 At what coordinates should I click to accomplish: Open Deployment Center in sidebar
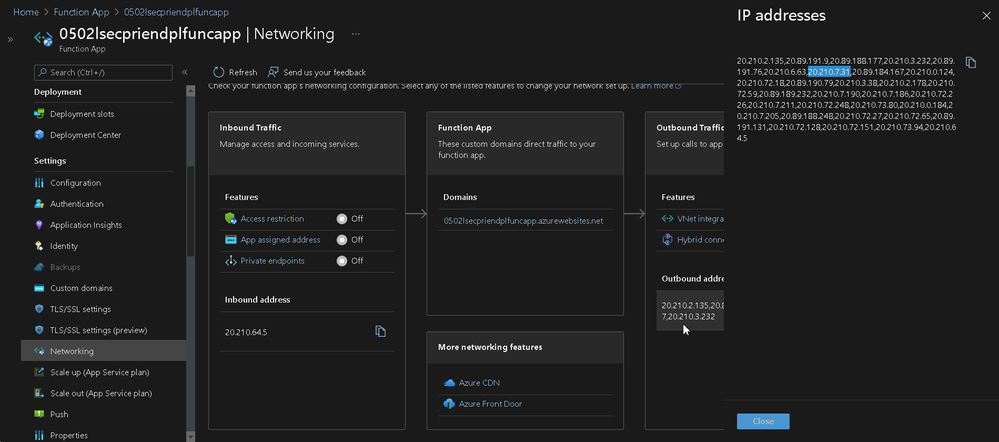85,135
